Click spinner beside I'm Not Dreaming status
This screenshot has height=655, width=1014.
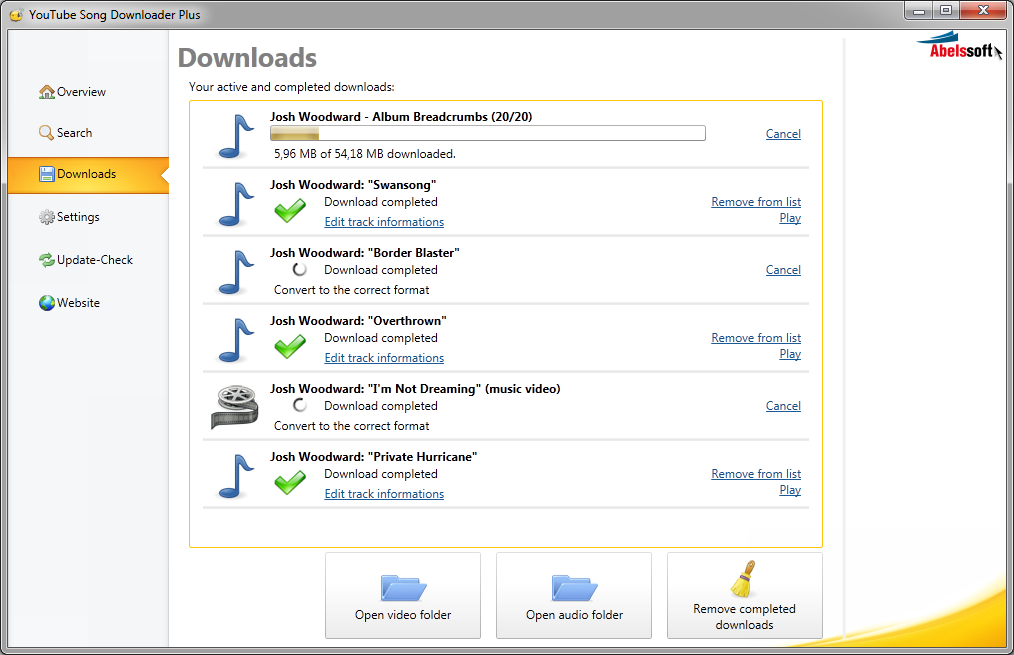click(299, 405)
